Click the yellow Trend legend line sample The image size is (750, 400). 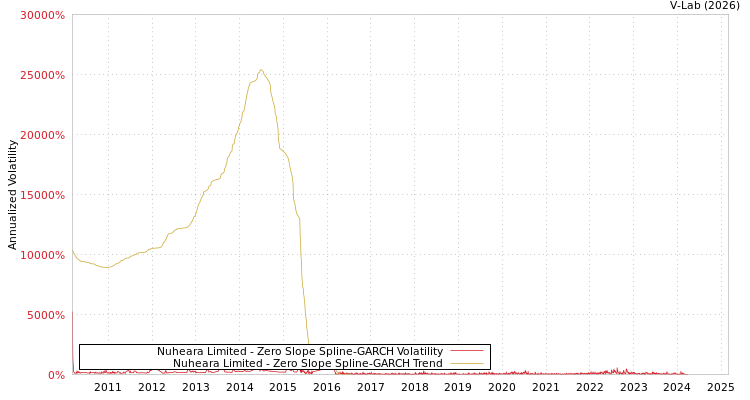(x=467, y=363)
